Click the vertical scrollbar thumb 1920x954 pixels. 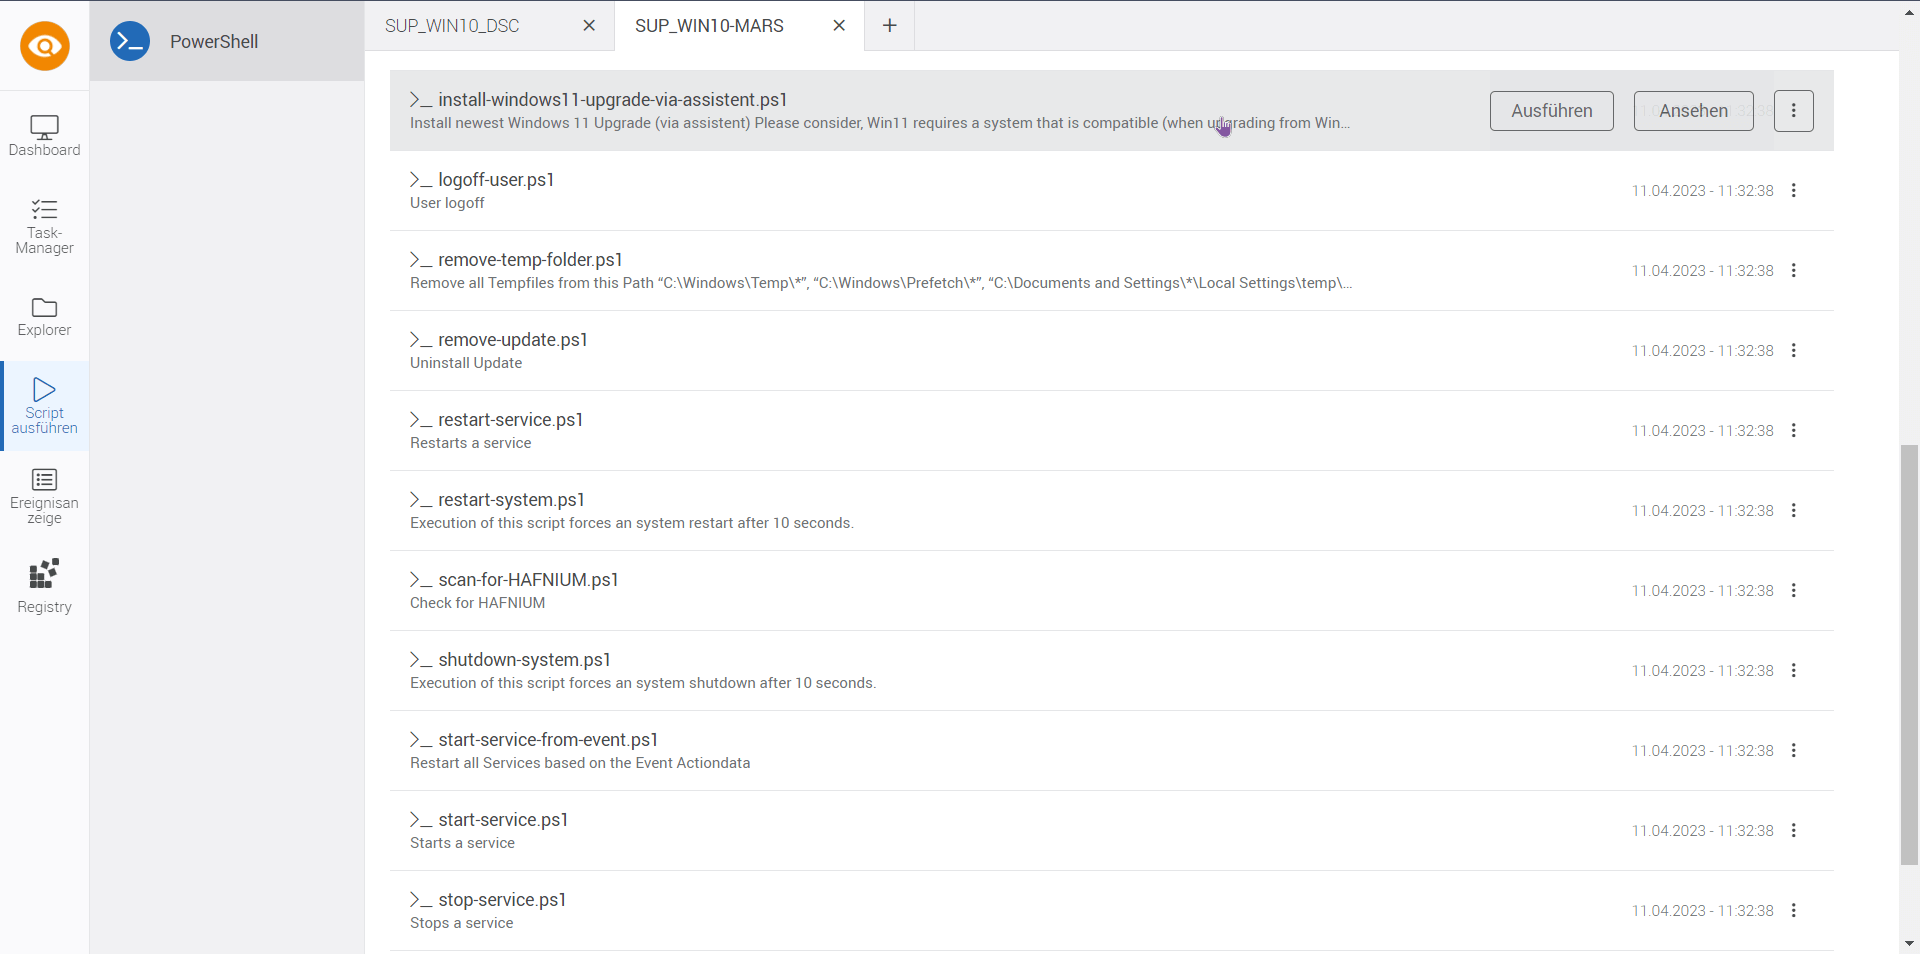click(x=1909, y=655)
